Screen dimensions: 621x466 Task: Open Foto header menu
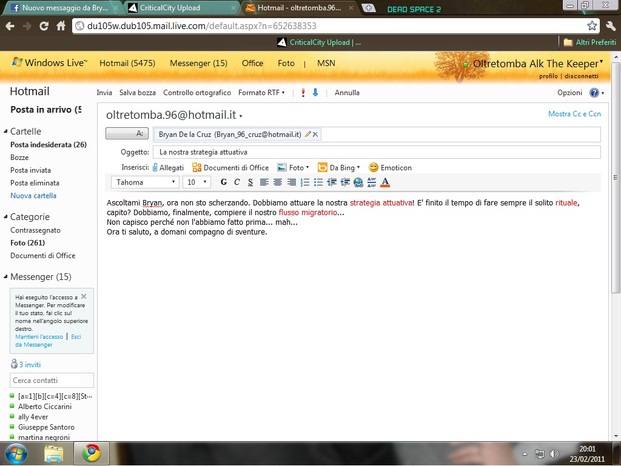click(x=286, y=63)
